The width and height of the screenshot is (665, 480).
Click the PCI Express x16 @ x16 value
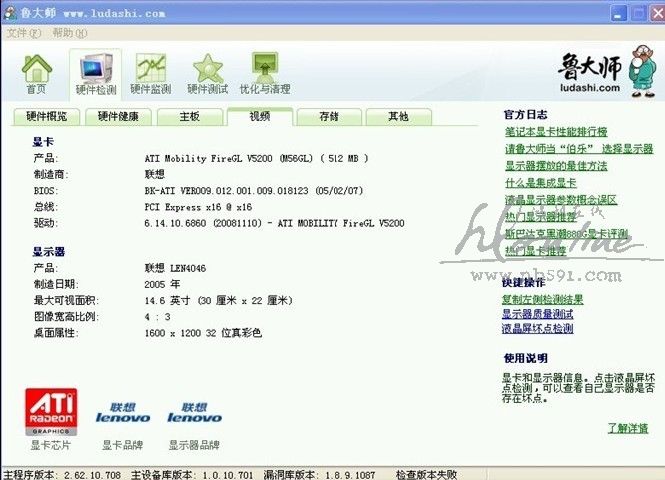(198, 207)
